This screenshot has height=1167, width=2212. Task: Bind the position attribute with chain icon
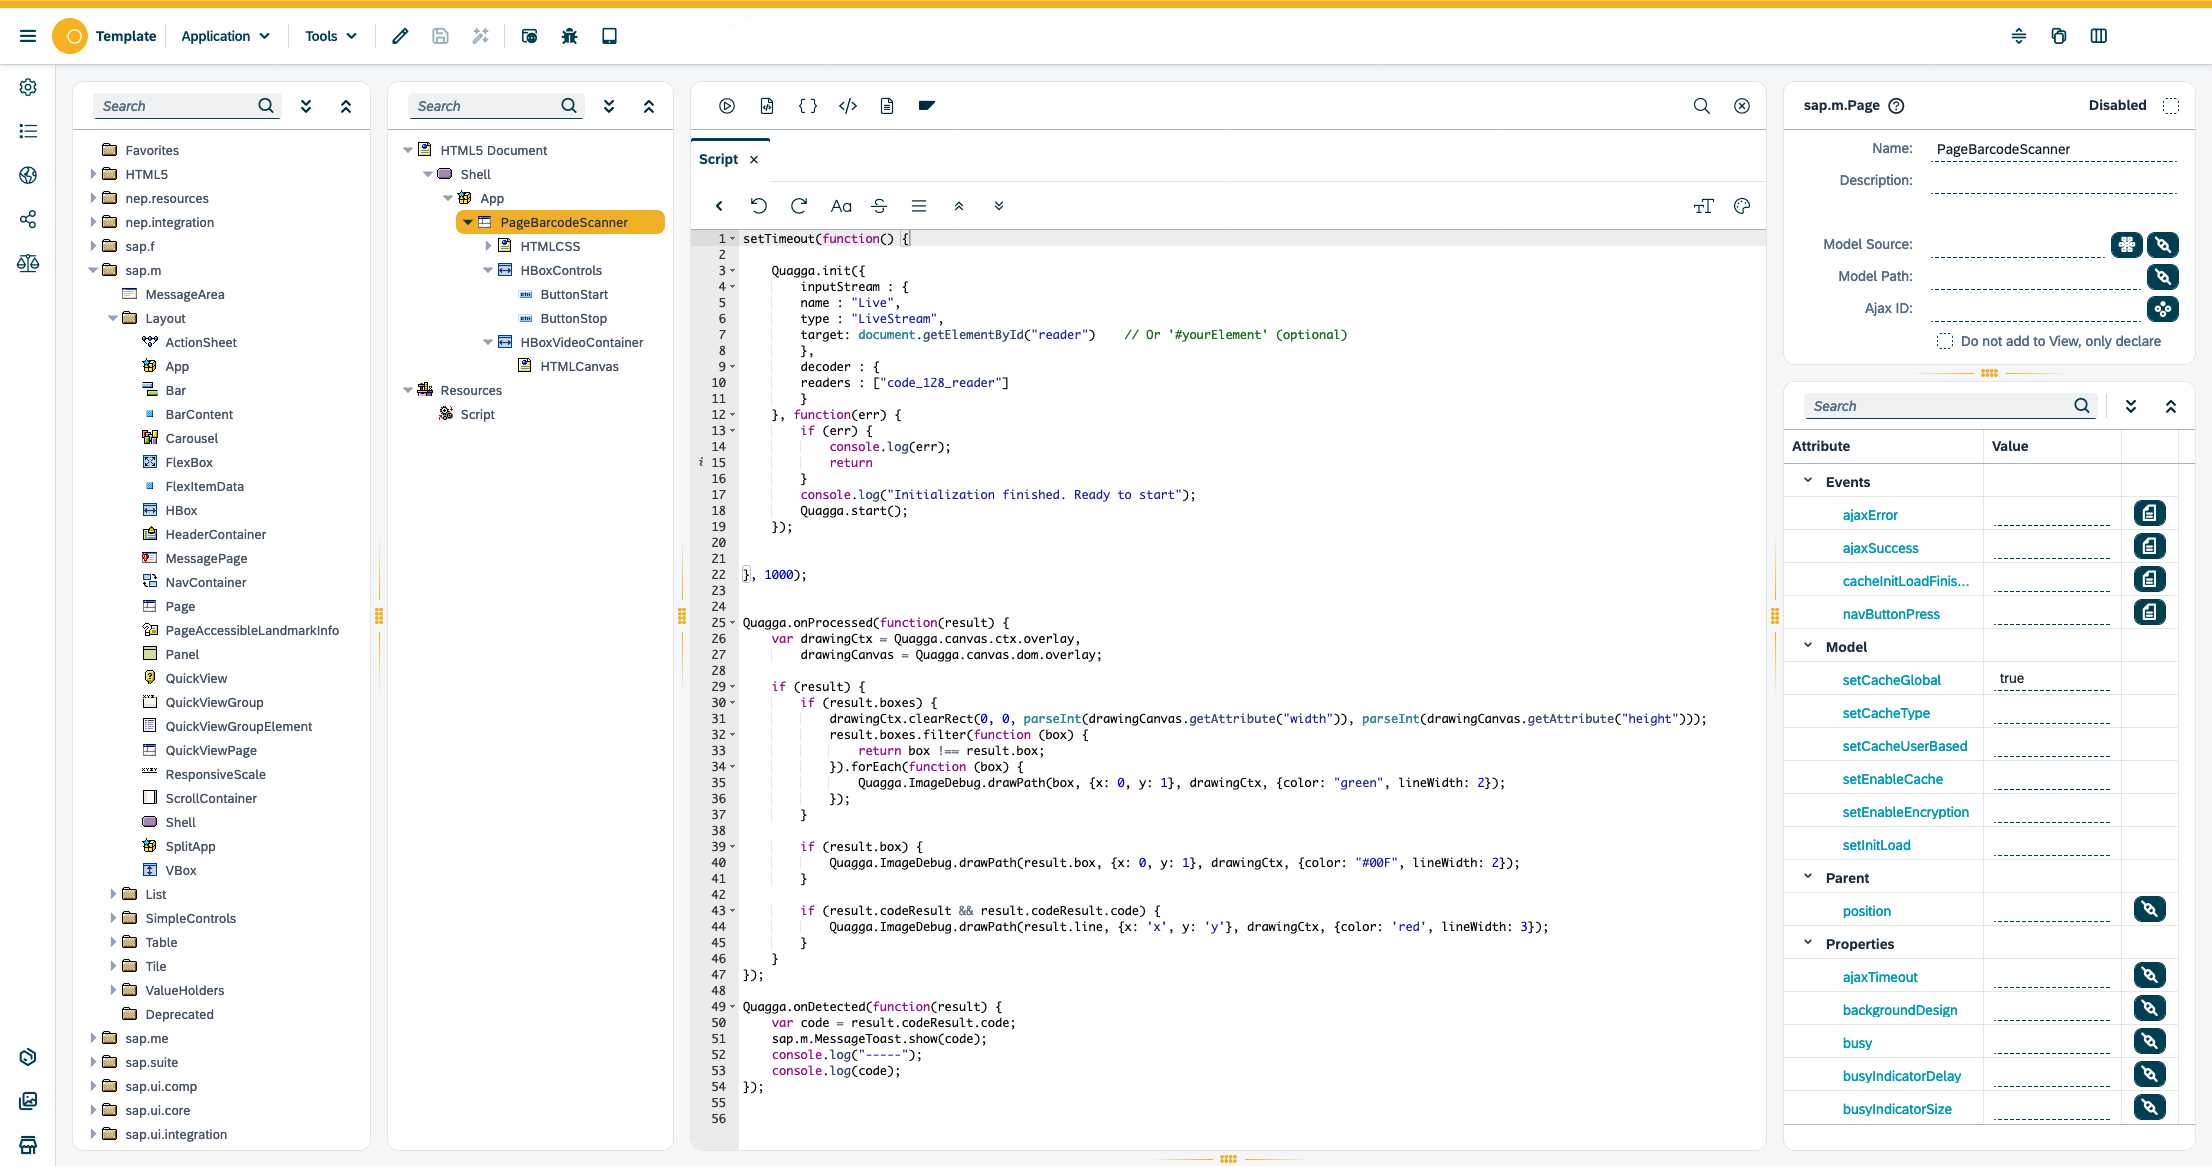click(x=2150, y=909)
